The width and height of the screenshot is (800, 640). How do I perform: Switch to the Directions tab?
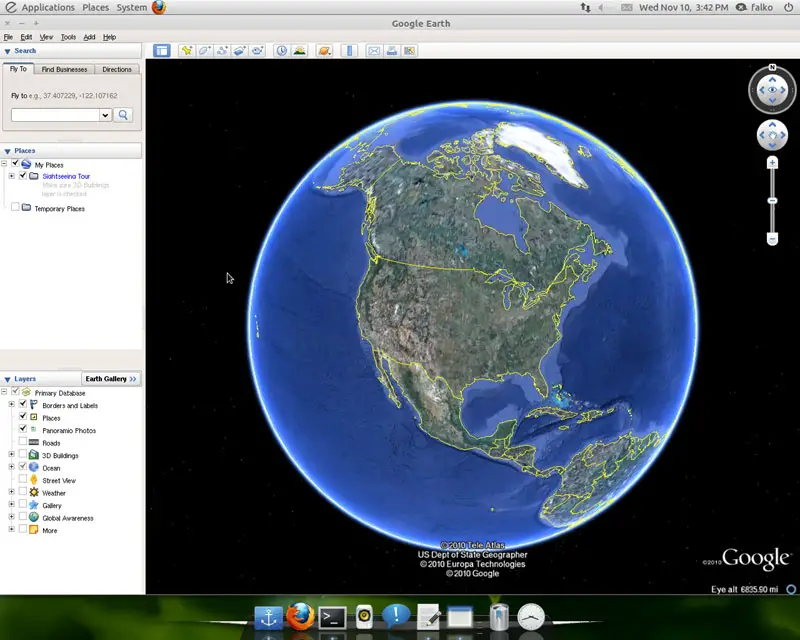coord(117,69)
